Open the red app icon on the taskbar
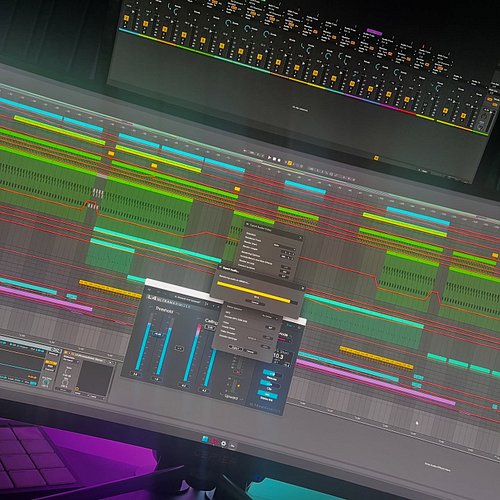This screenshot has width=500, height=500. click(214, 442)
